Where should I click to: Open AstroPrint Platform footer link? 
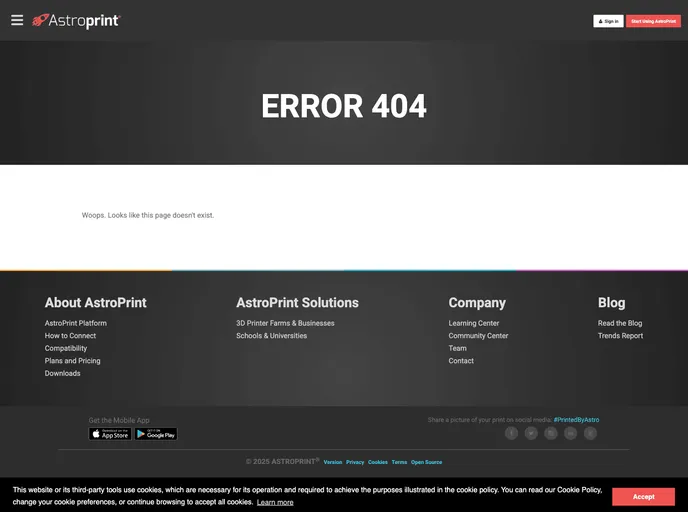tap(75, 323)
